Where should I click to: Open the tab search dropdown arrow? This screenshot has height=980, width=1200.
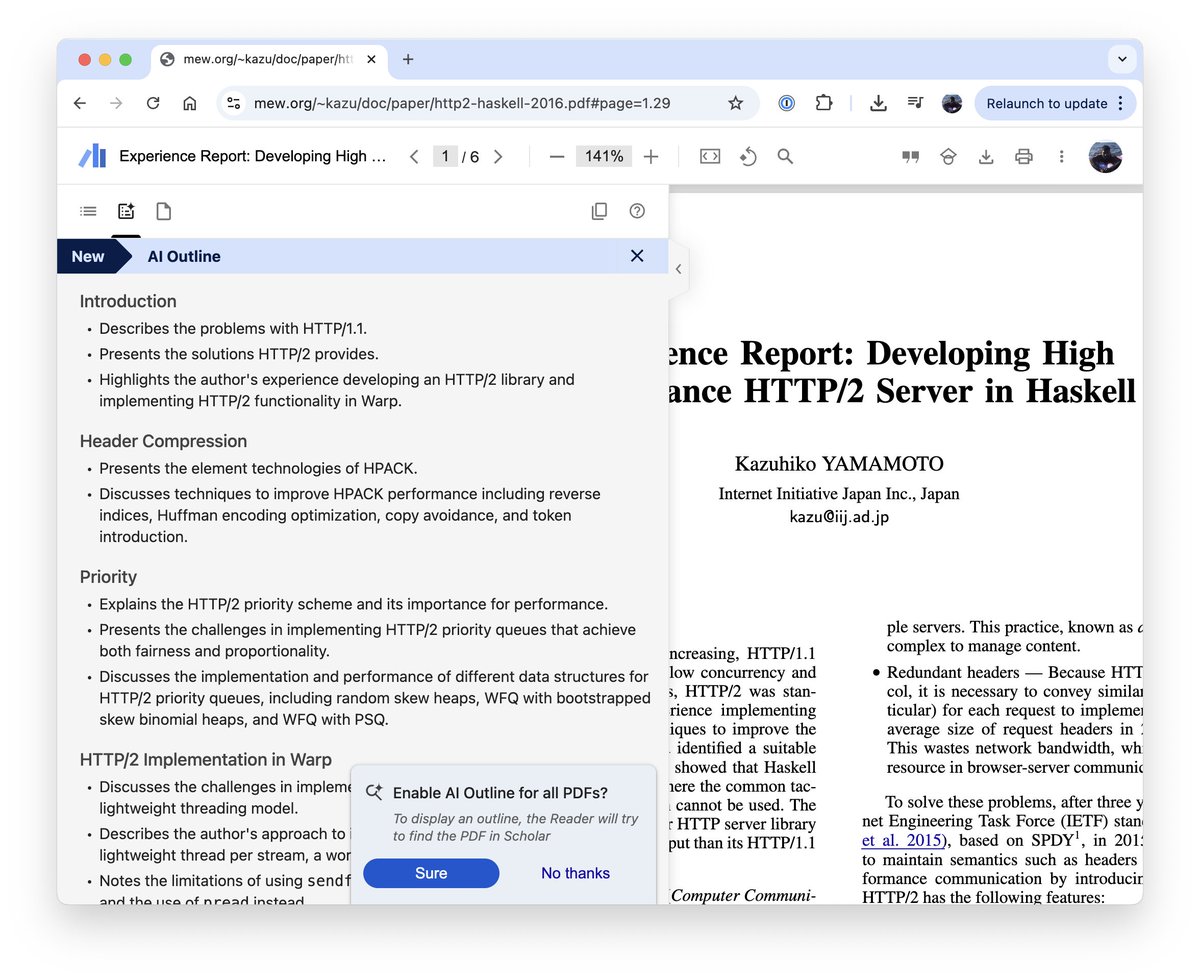click(x=1122, y=60)
